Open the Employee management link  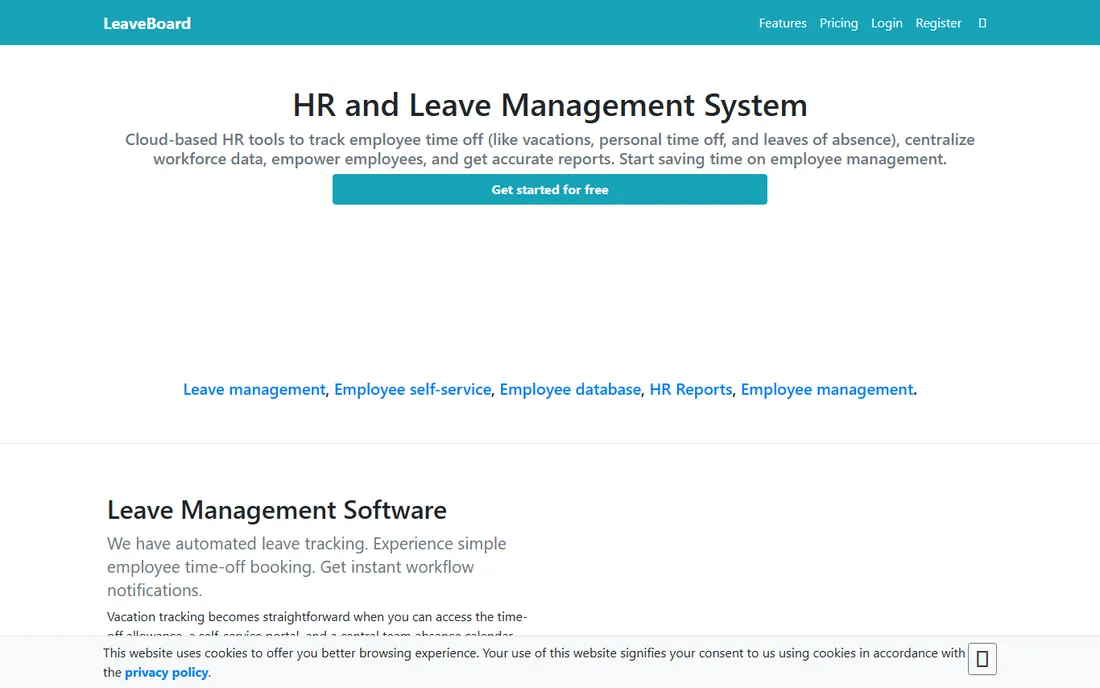pos(826,389)
